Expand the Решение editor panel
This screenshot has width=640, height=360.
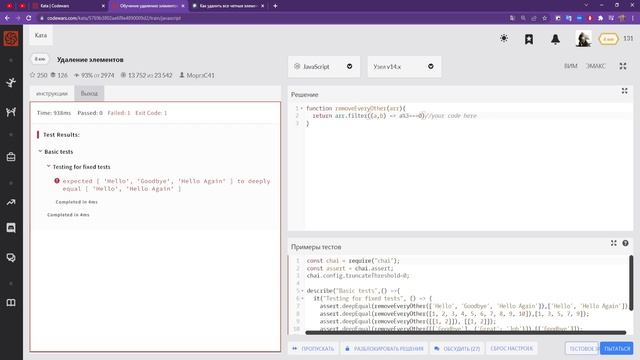coord(624,91)
